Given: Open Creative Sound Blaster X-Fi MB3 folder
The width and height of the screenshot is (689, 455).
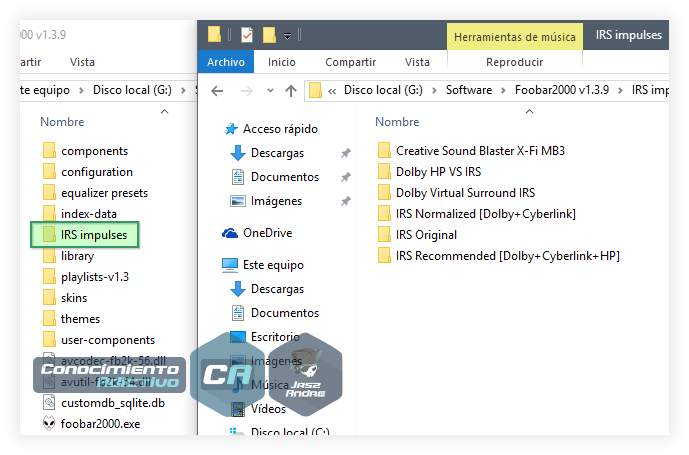Looking at the screenshot, I should pos(471,151).
